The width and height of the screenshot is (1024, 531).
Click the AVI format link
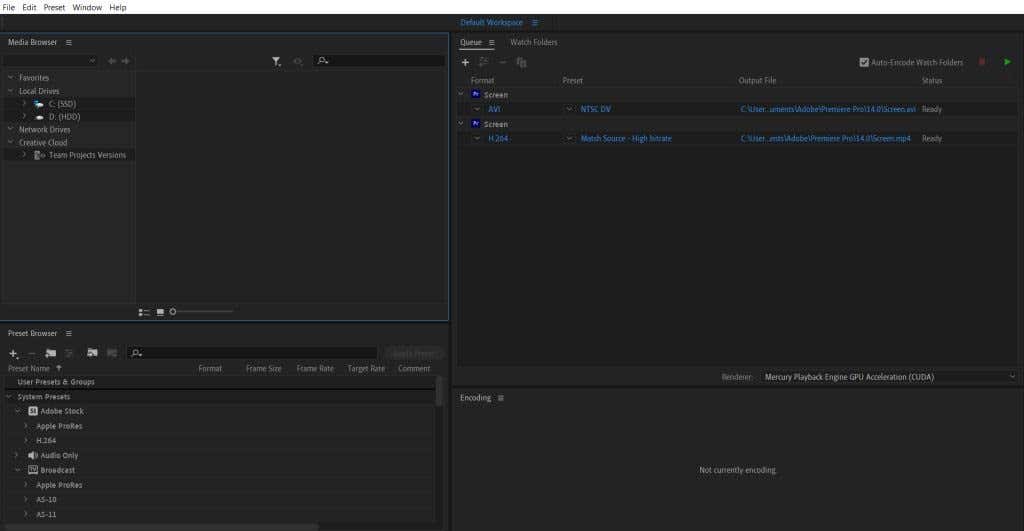[x=494, y=110]
